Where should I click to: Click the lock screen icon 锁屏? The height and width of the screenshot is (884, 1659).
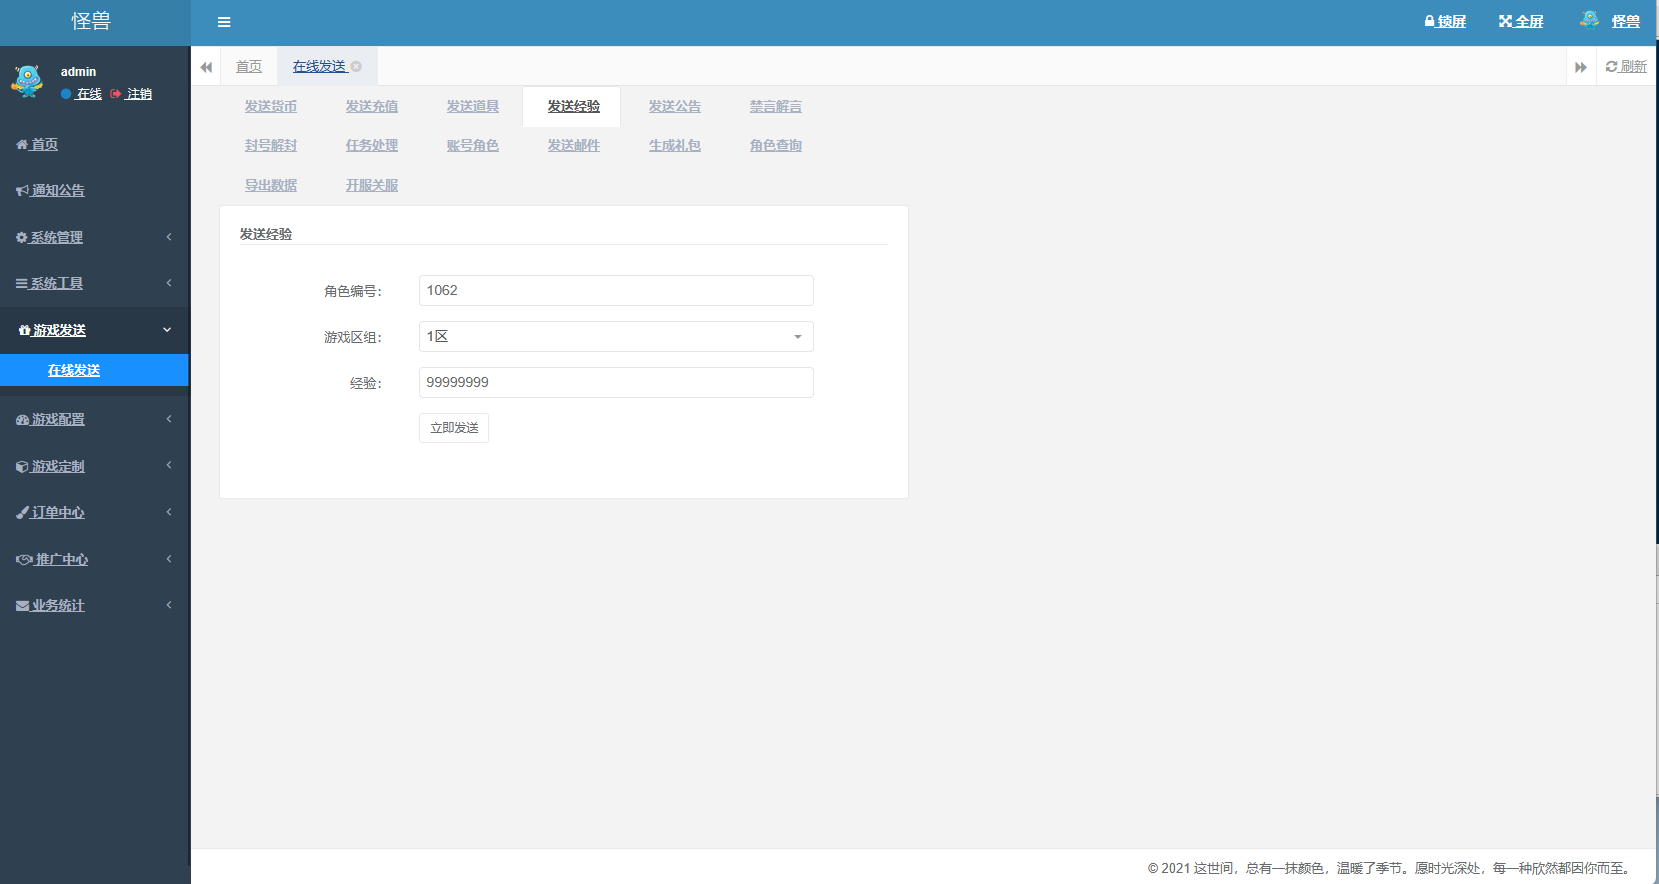[1445, 22]
